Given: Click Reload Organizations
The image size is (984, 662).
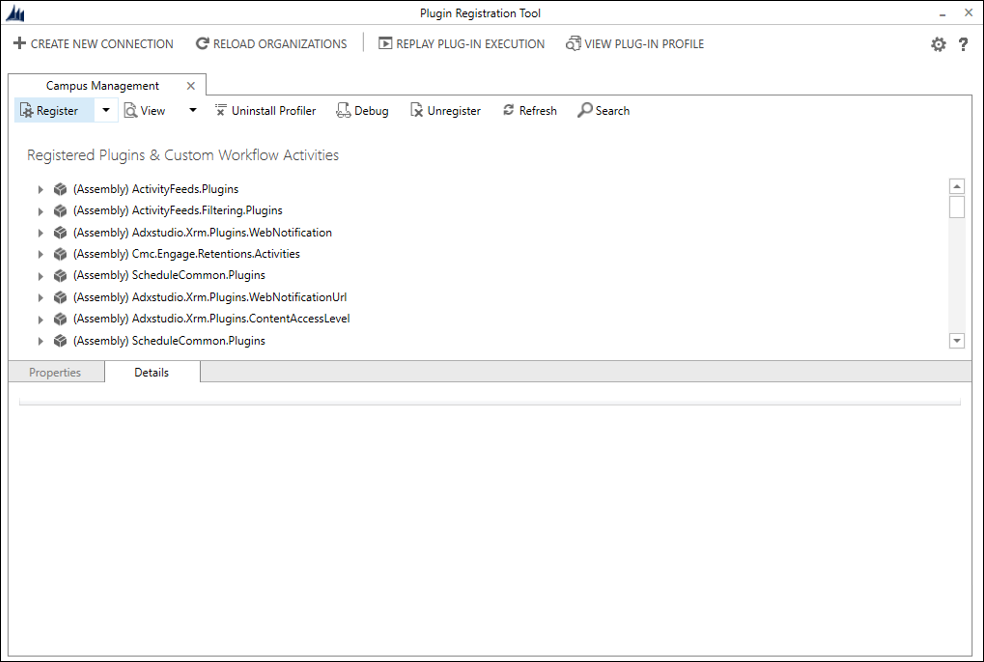Looking at the screenshot, I should coord(271,44).
